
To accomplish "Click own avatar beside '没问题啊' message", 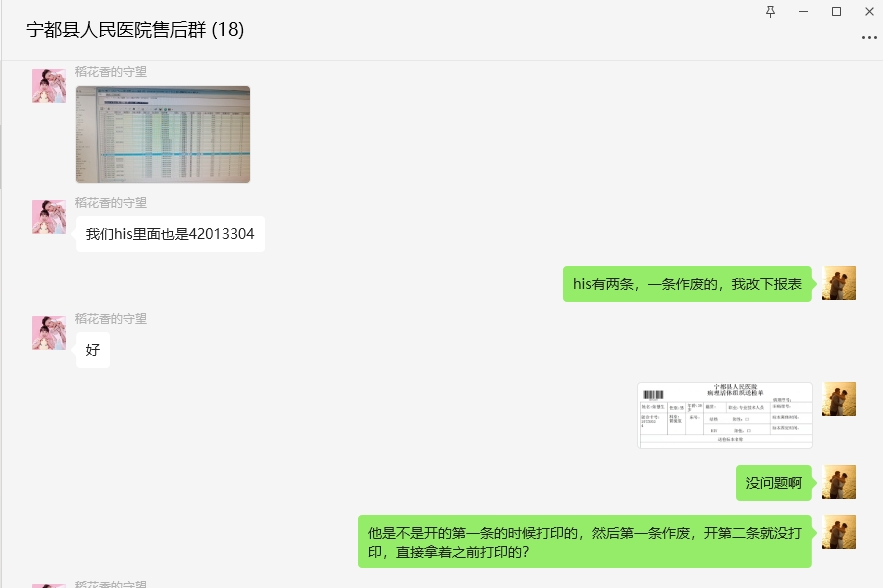I will [839, 482].
